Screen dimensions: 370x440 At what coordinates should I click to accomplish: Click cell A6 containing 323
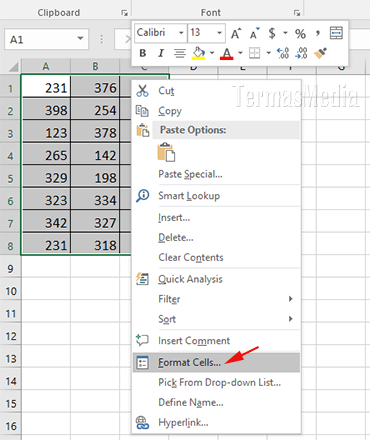(x=46, y=200)
